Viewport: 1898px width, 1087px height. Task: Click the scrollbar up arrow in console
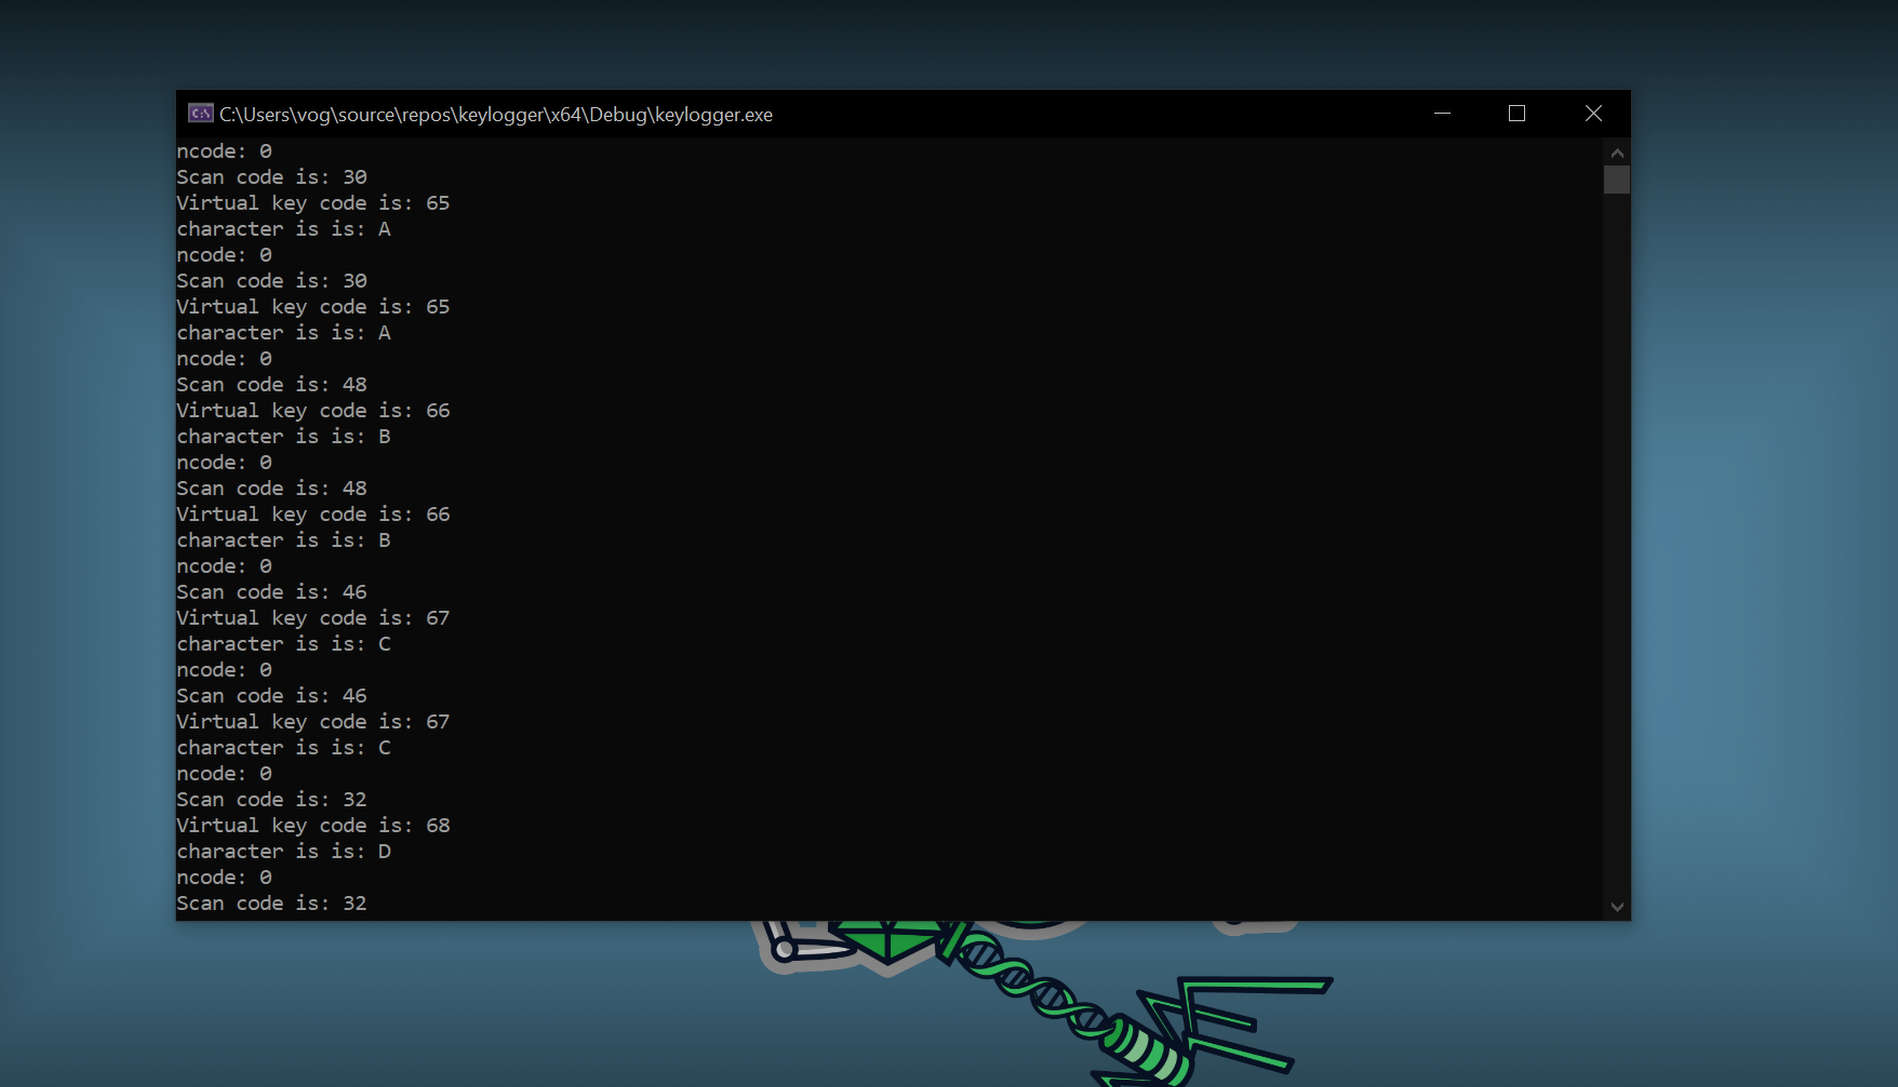coord(1616,153)
